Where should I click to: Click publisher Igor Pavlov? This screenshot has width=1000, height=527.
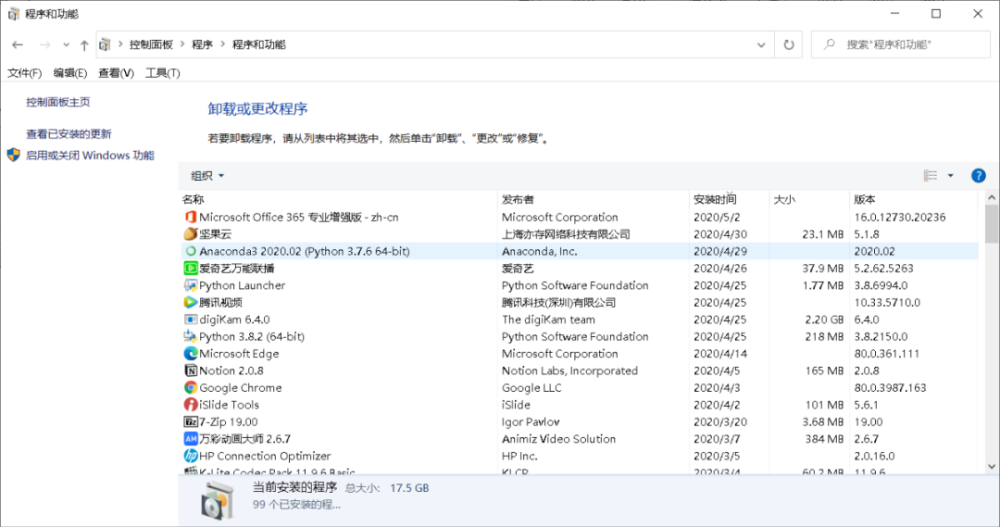(531, 422)
